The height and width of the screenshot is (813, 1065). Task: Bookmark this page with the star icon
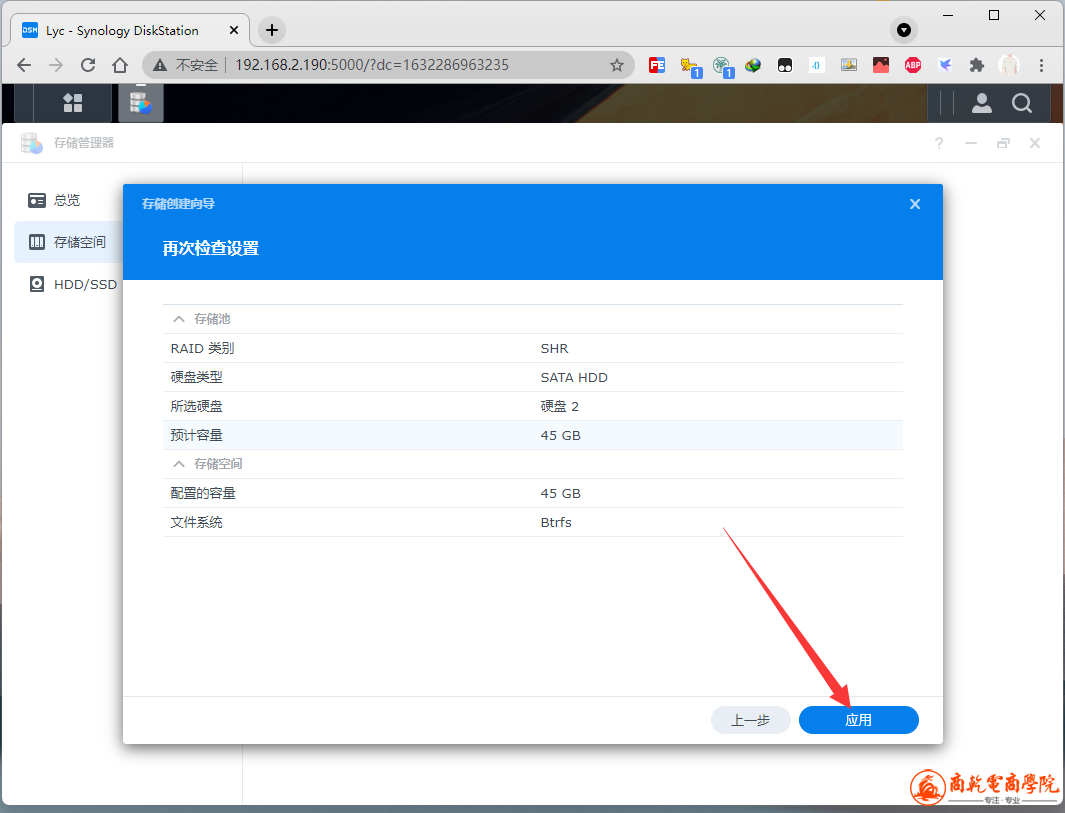(x=617, y=65)
